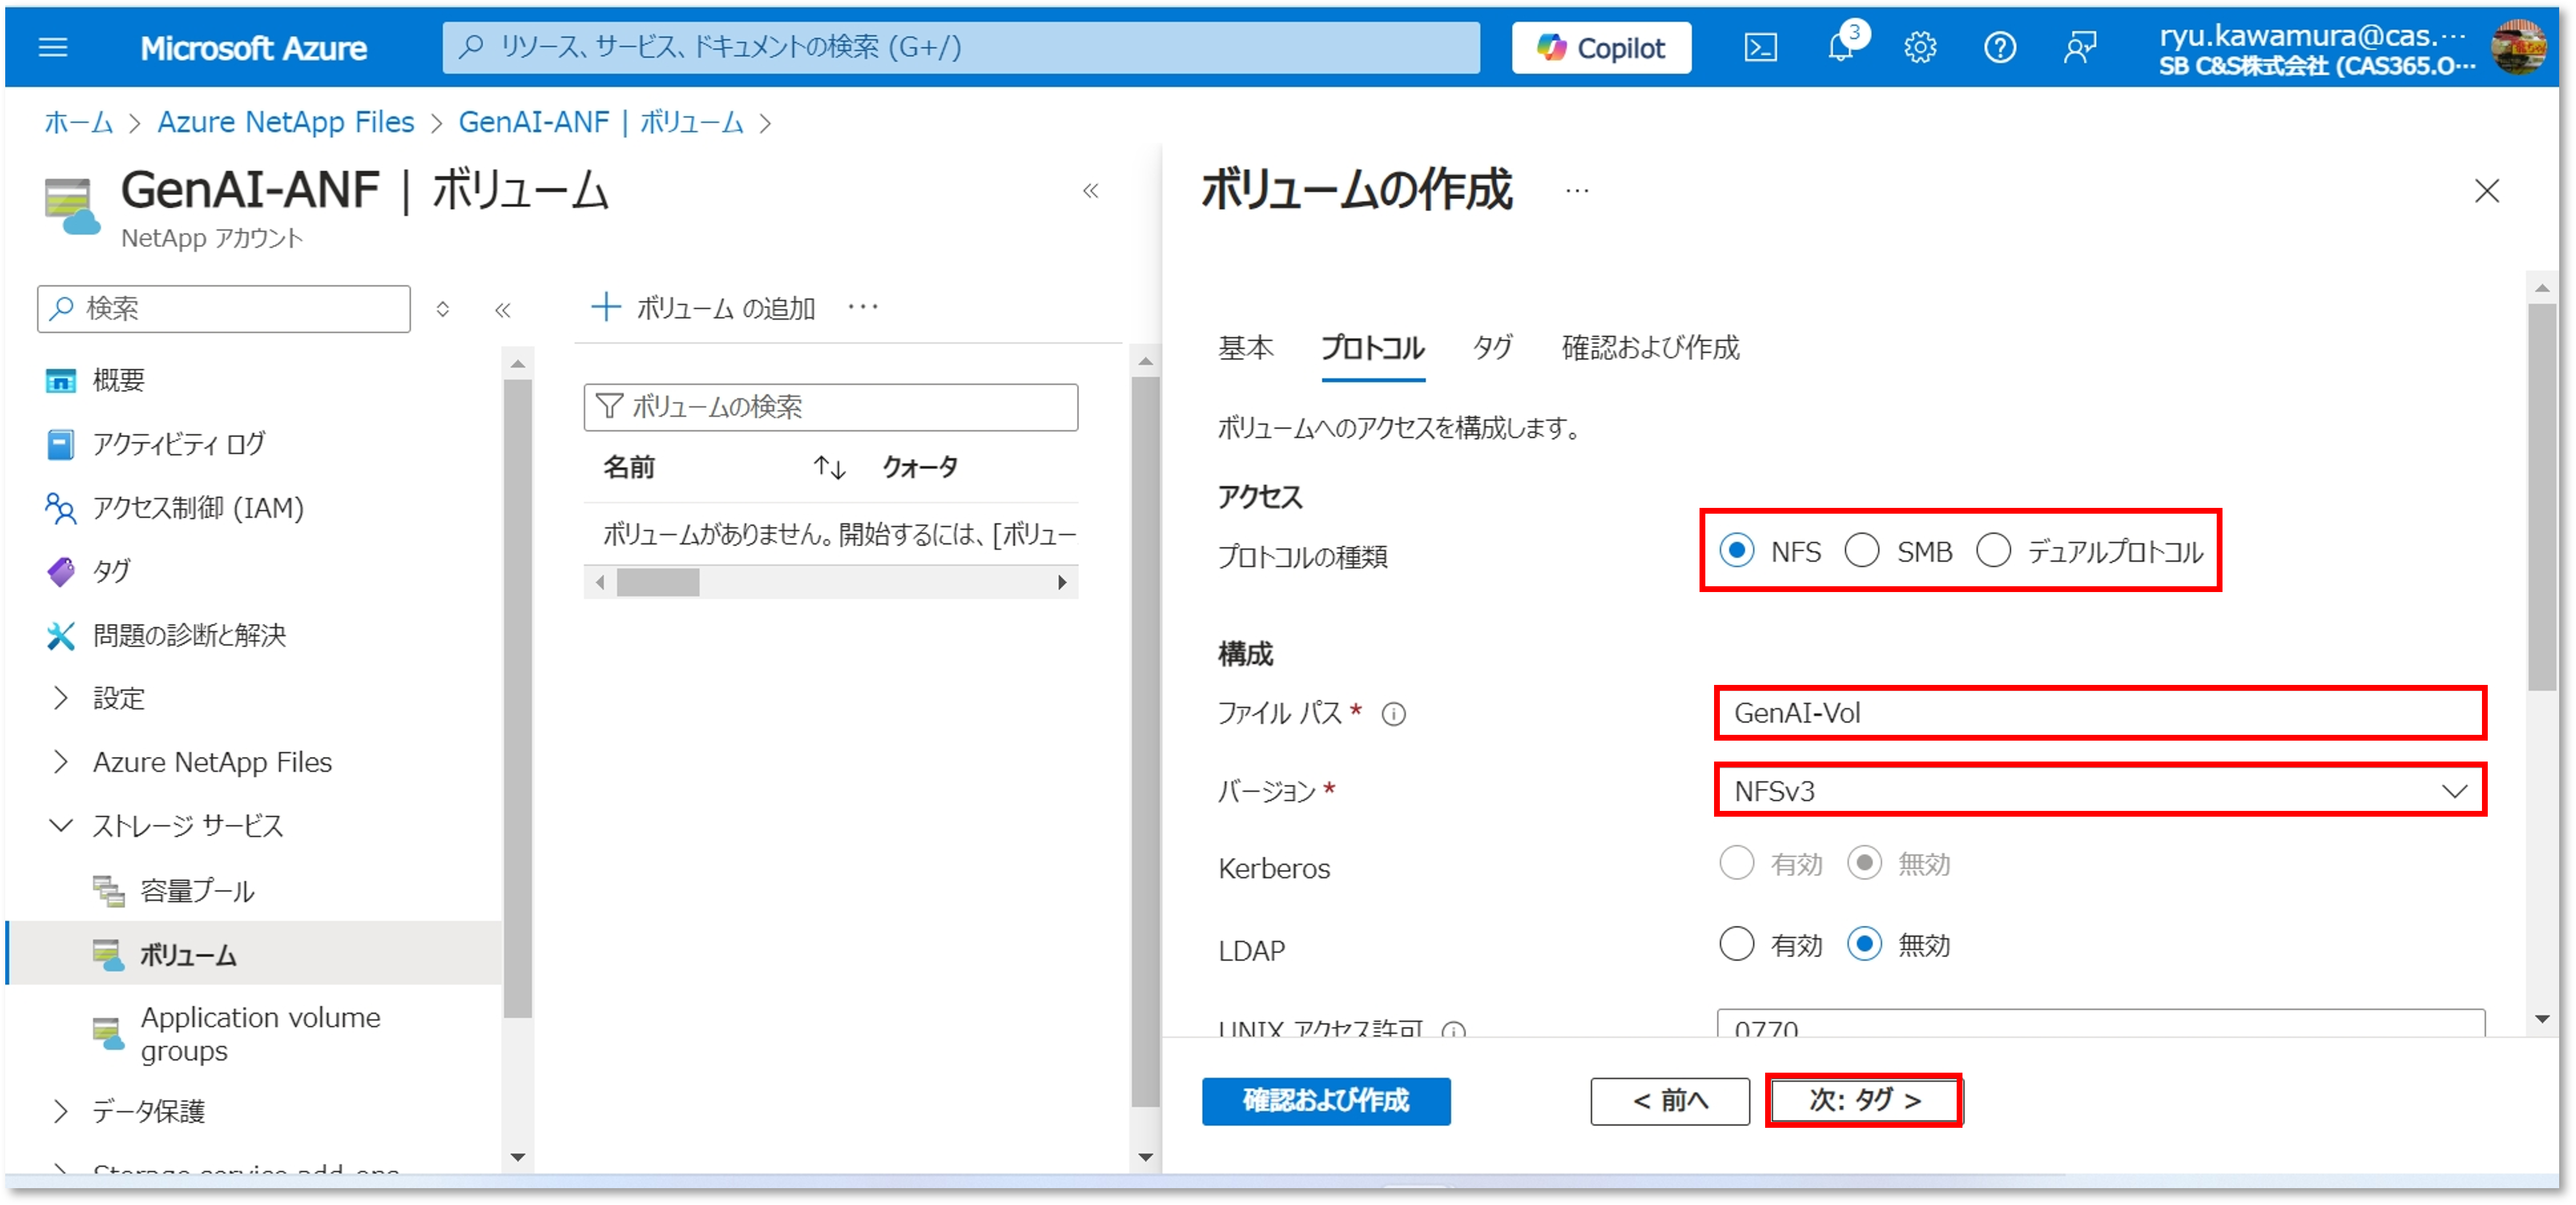2576x1205 pixels.
Task: Click 確認および作成 blue button
Action: click(x=1326, y=1100)
